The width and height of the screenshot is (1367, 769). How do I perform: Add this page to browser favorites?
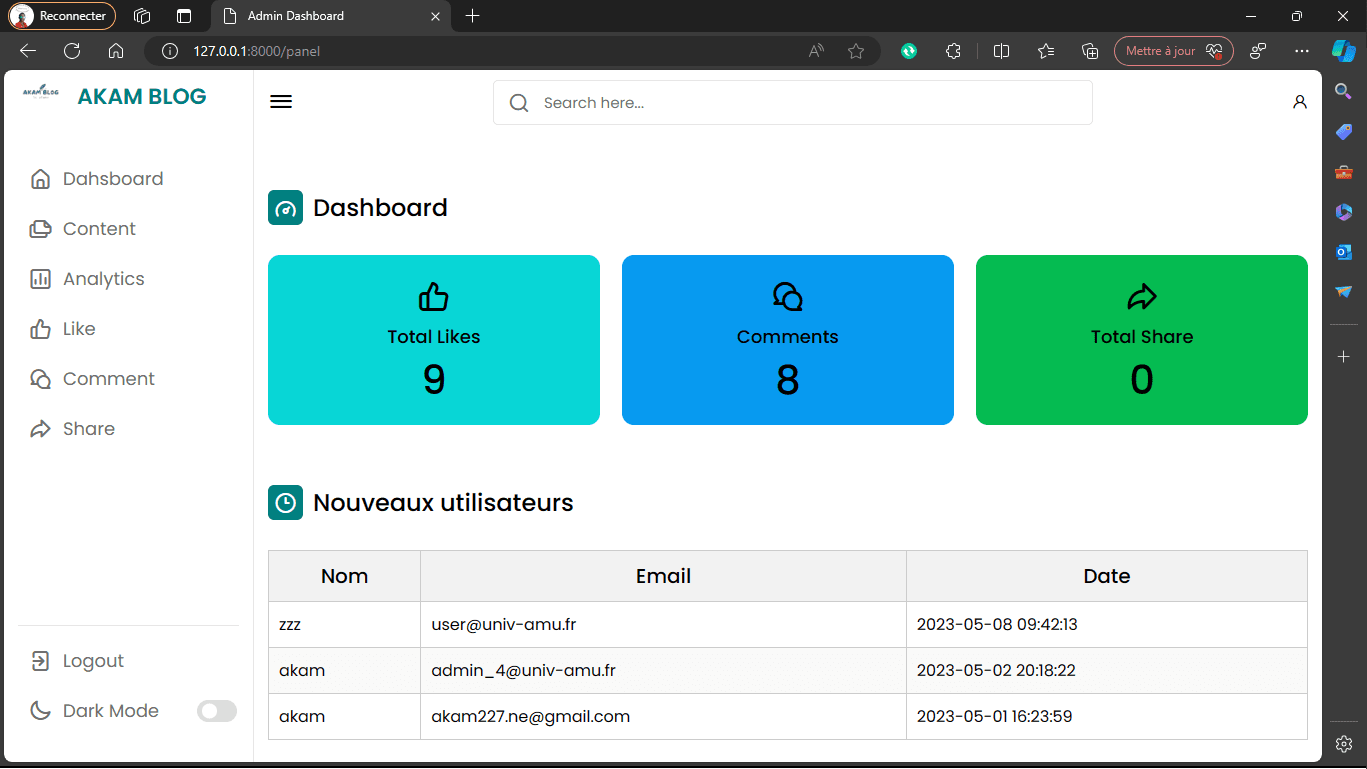tap(856, 51)
